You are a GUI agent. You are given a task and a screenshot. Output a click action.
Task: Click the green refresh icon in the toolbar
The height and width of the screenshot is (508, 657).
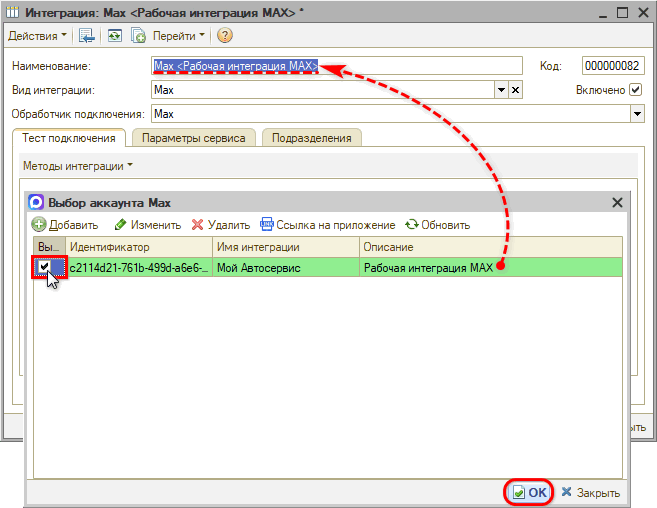coord(114,36)
